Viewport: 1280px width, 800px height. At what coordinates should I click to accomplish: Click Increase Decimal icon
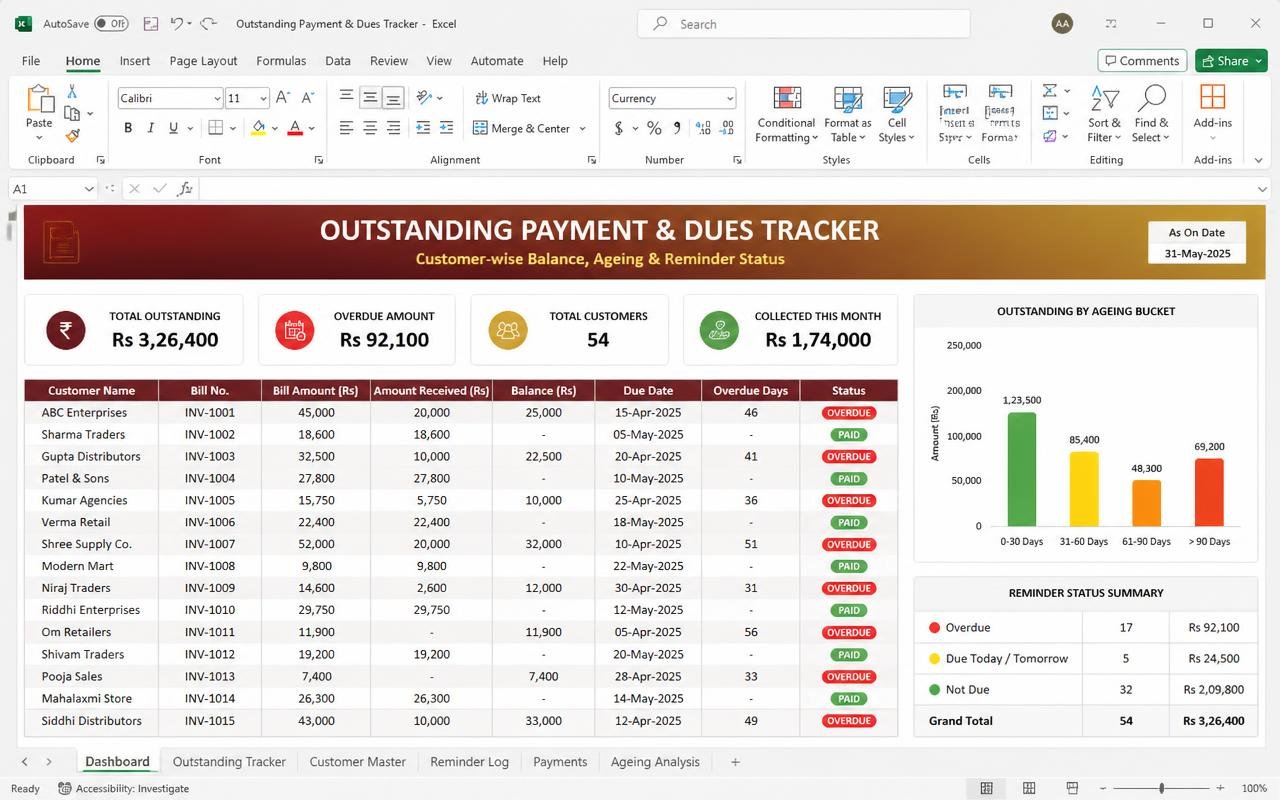[x=703, y=128]
